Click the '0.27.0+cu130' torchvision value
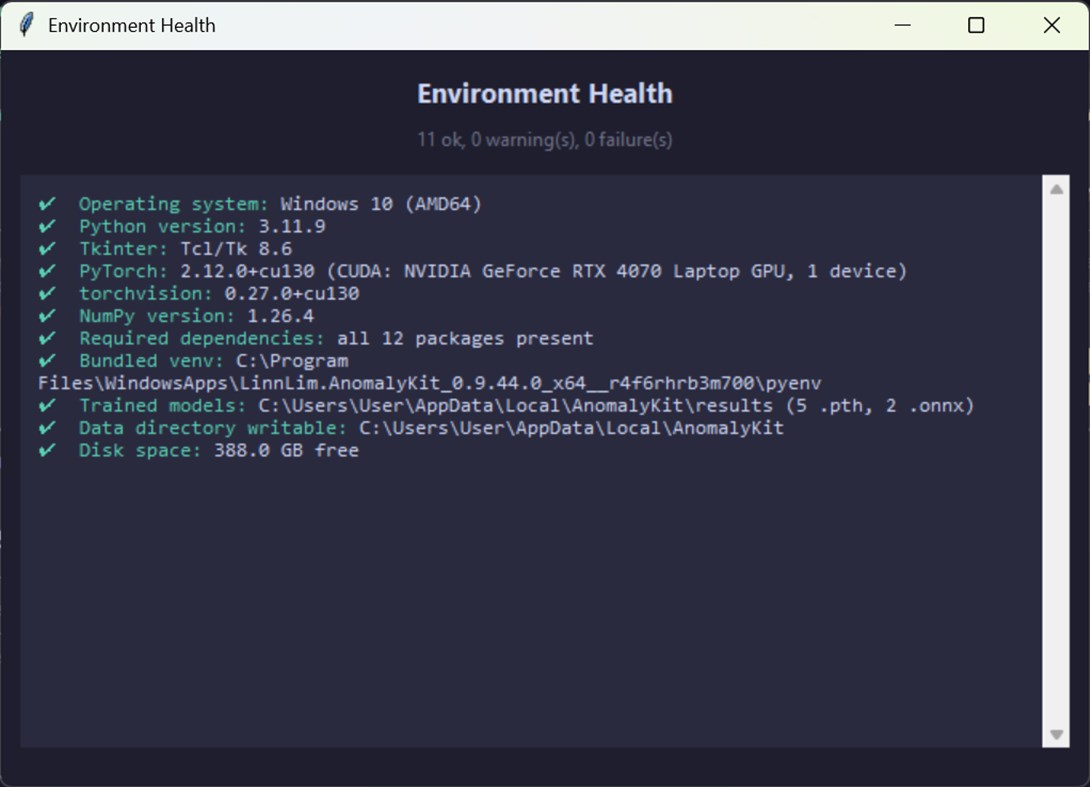 [292, 293]
